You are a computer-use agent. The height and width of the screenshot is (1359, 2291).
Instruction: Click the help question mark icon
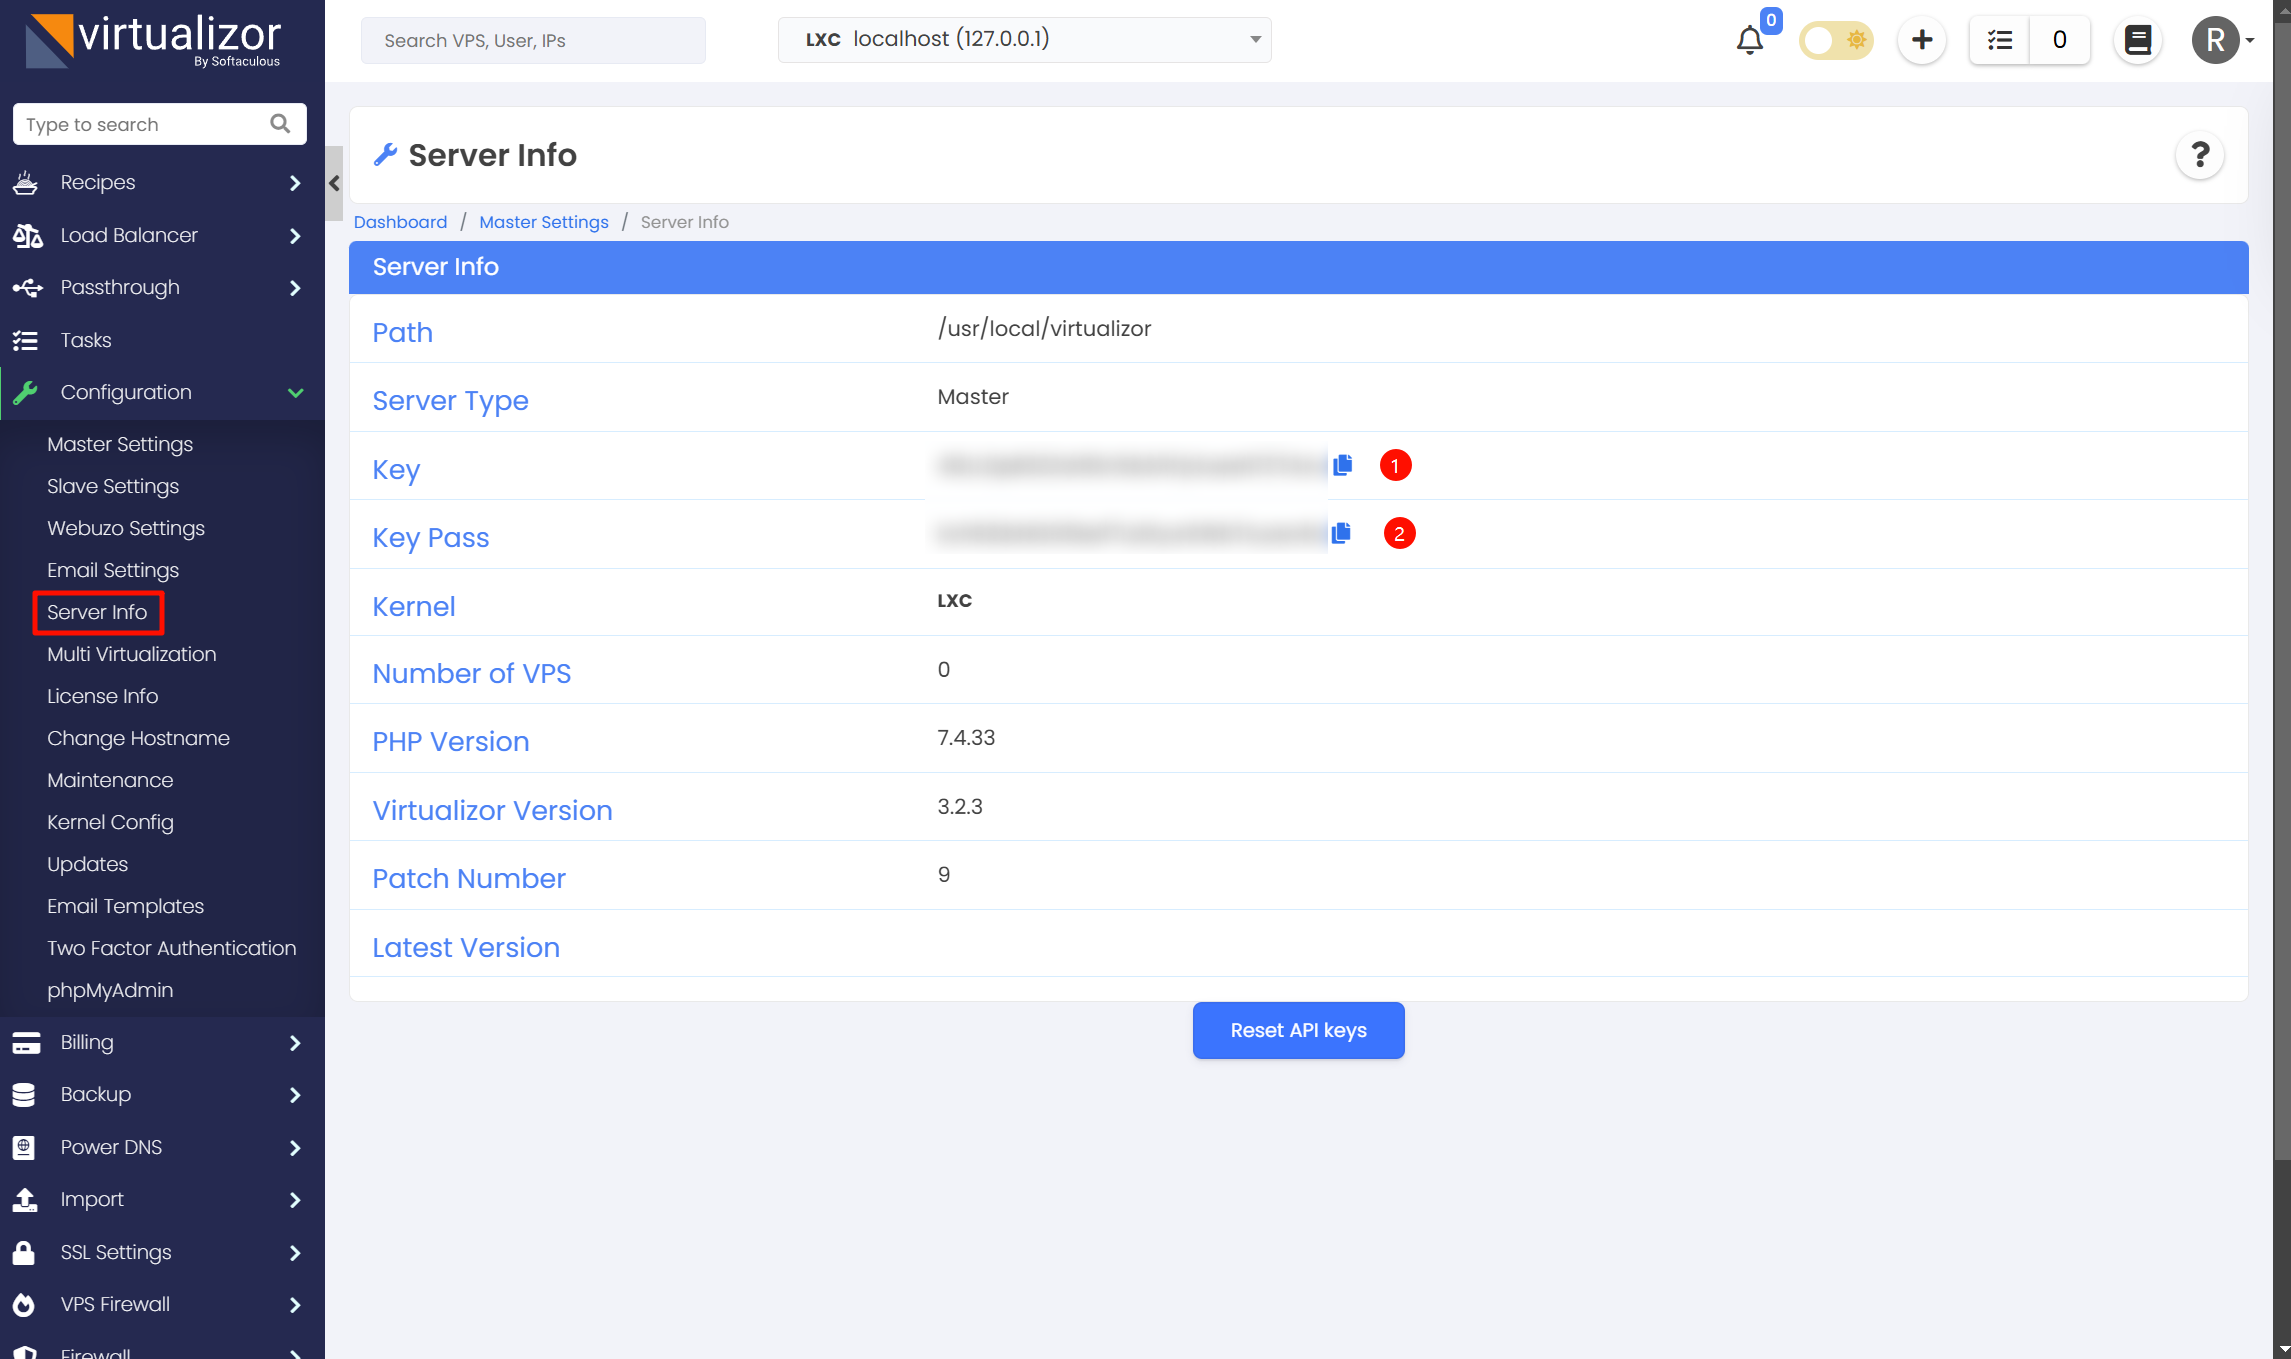[2199, 155]
